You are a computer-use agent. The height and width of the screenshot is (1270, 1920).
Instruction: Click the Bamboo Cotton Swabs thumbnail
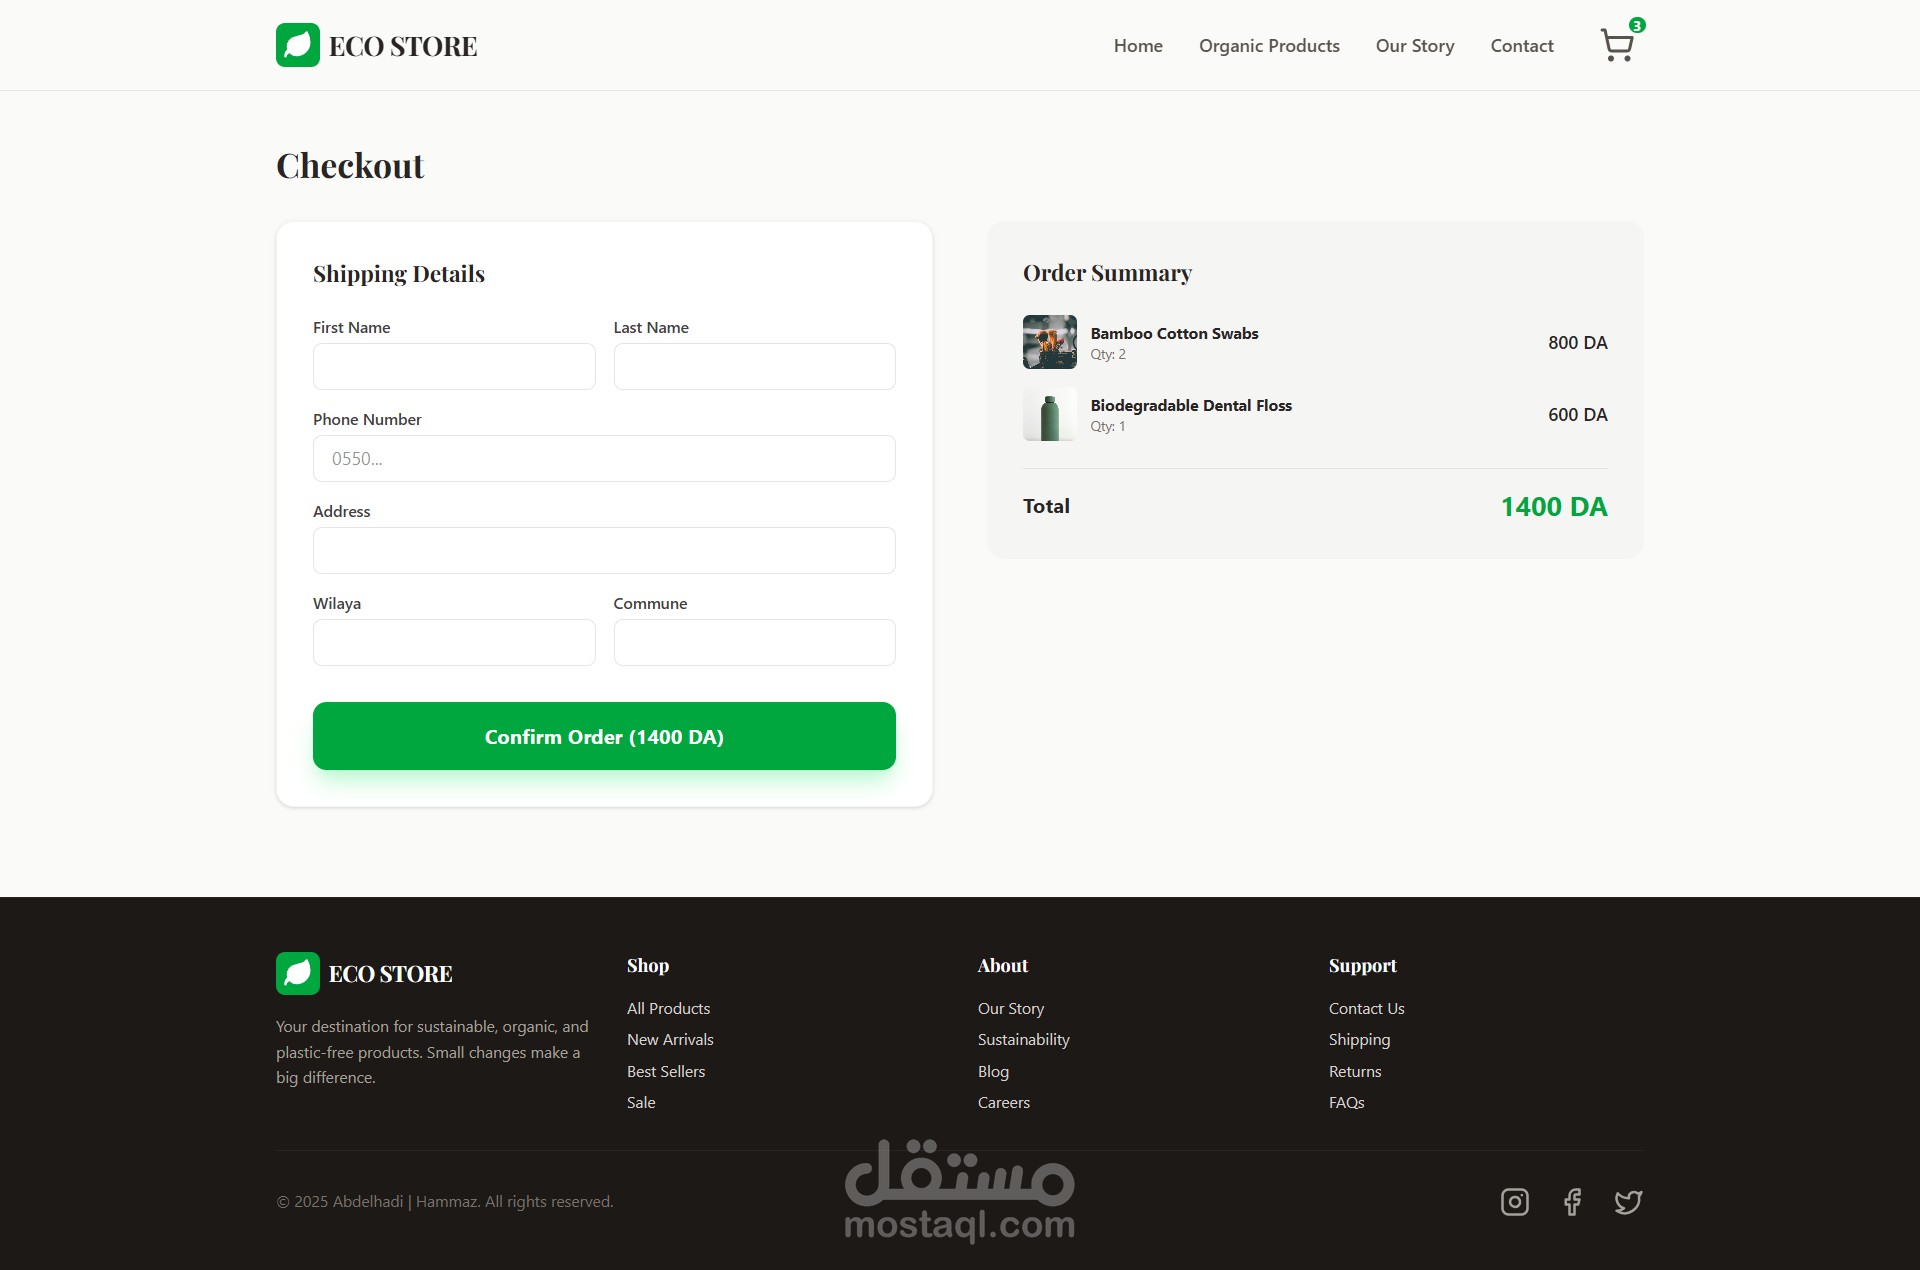coord(1049,342)
